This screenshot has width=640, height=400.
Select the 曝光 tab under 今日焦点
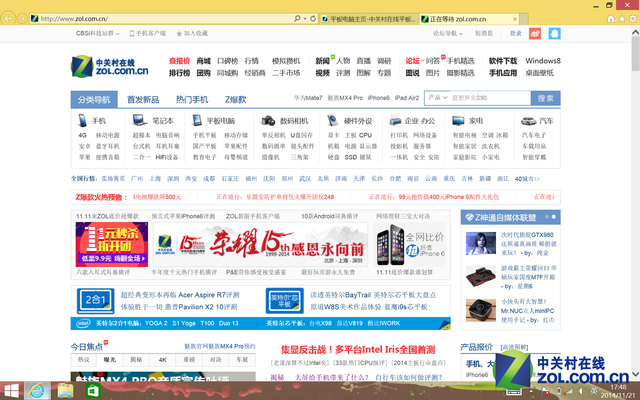109,358
